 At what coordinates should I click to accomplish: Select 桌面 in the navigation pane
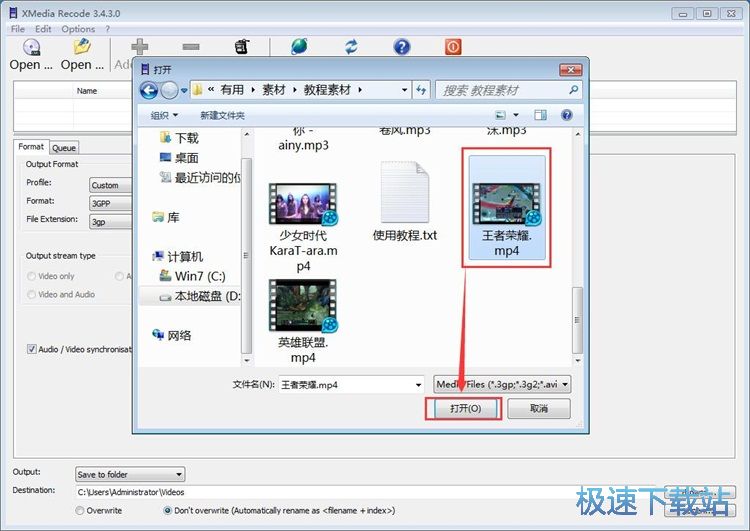(179, 158)
